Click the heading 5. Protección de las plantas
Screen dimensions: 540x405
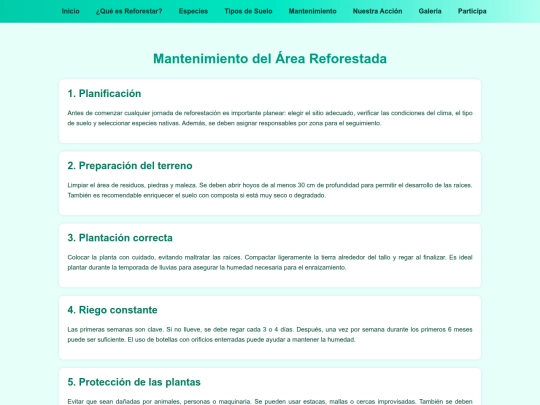[x=134, y=382]
